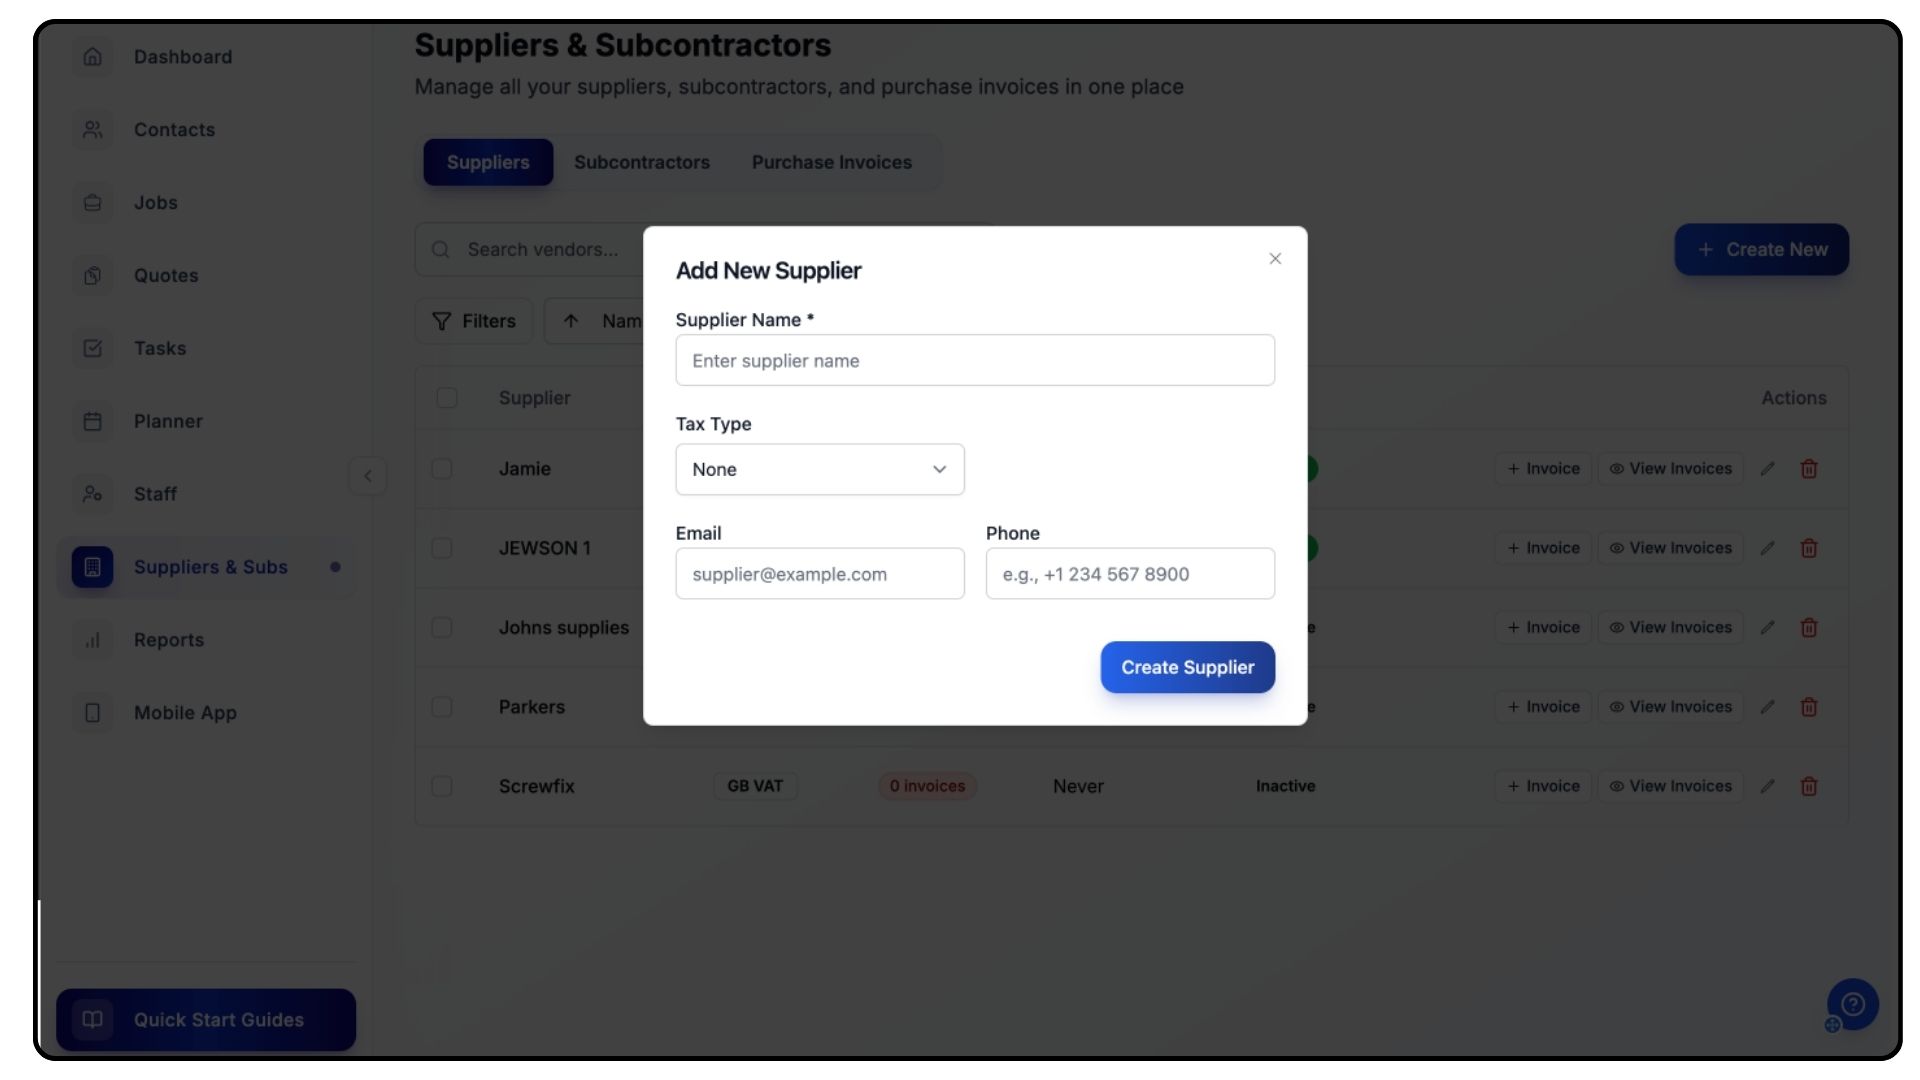
Task: Click the pencil edit icon for Jamie
Action: (x=1767, y=469)
